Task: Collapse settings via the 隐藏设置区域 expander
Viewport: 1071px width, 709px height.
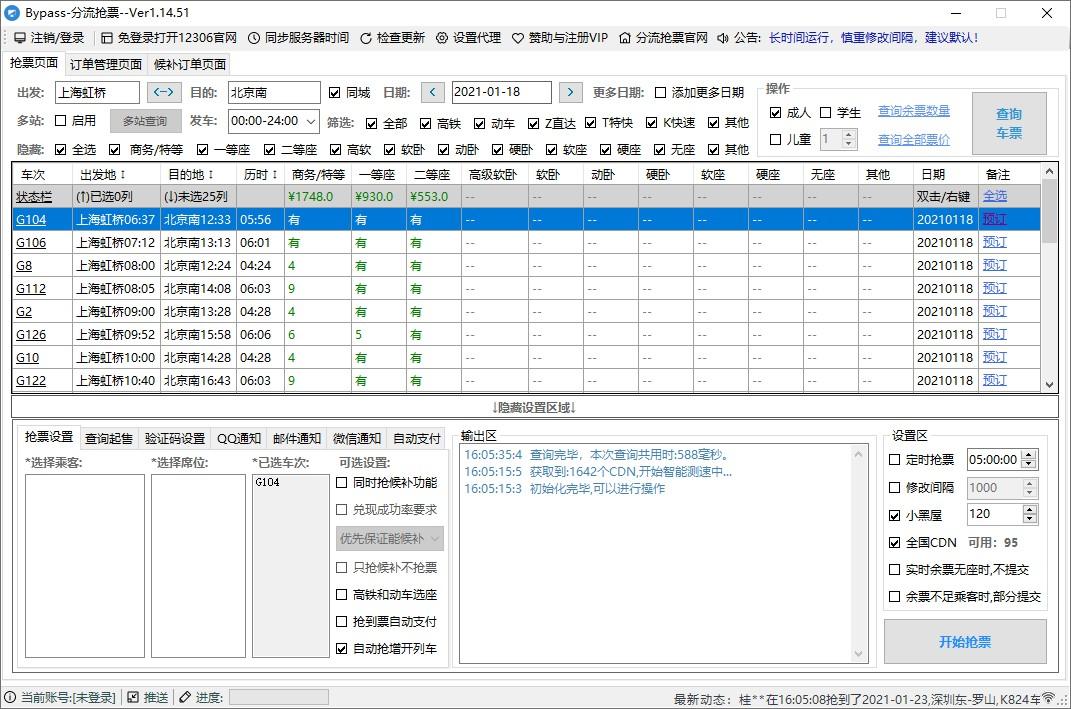Action: (x=535, y=407)
